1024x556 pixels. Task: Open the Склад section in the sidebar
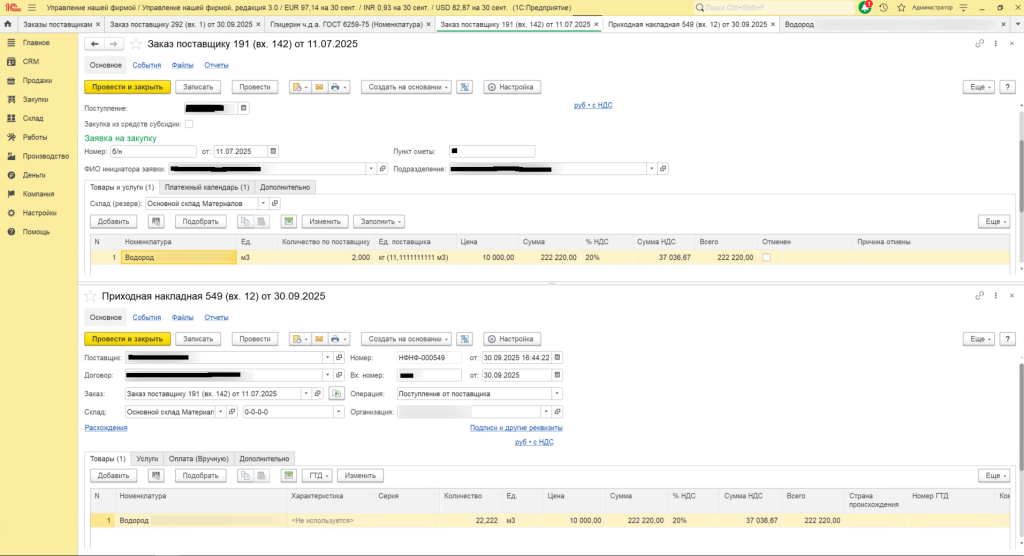pos(33,118)
